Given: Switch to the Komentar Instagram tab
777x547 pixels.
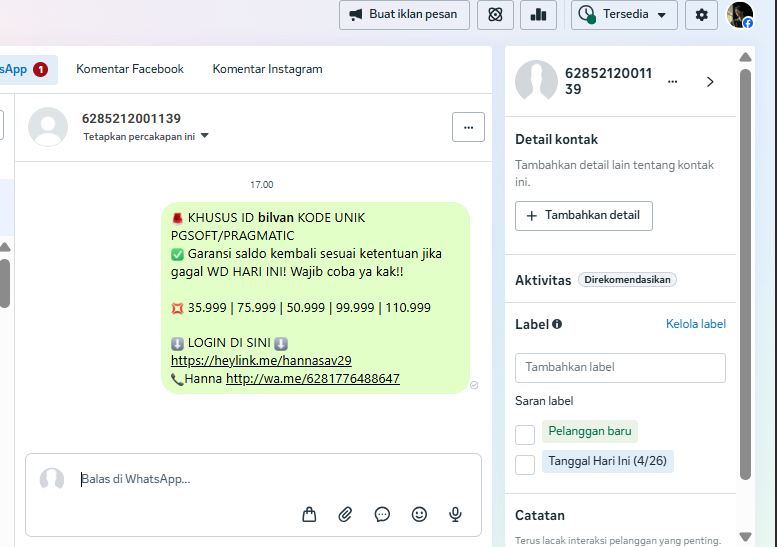Looking at the screenshot, I should click(268, 69).
